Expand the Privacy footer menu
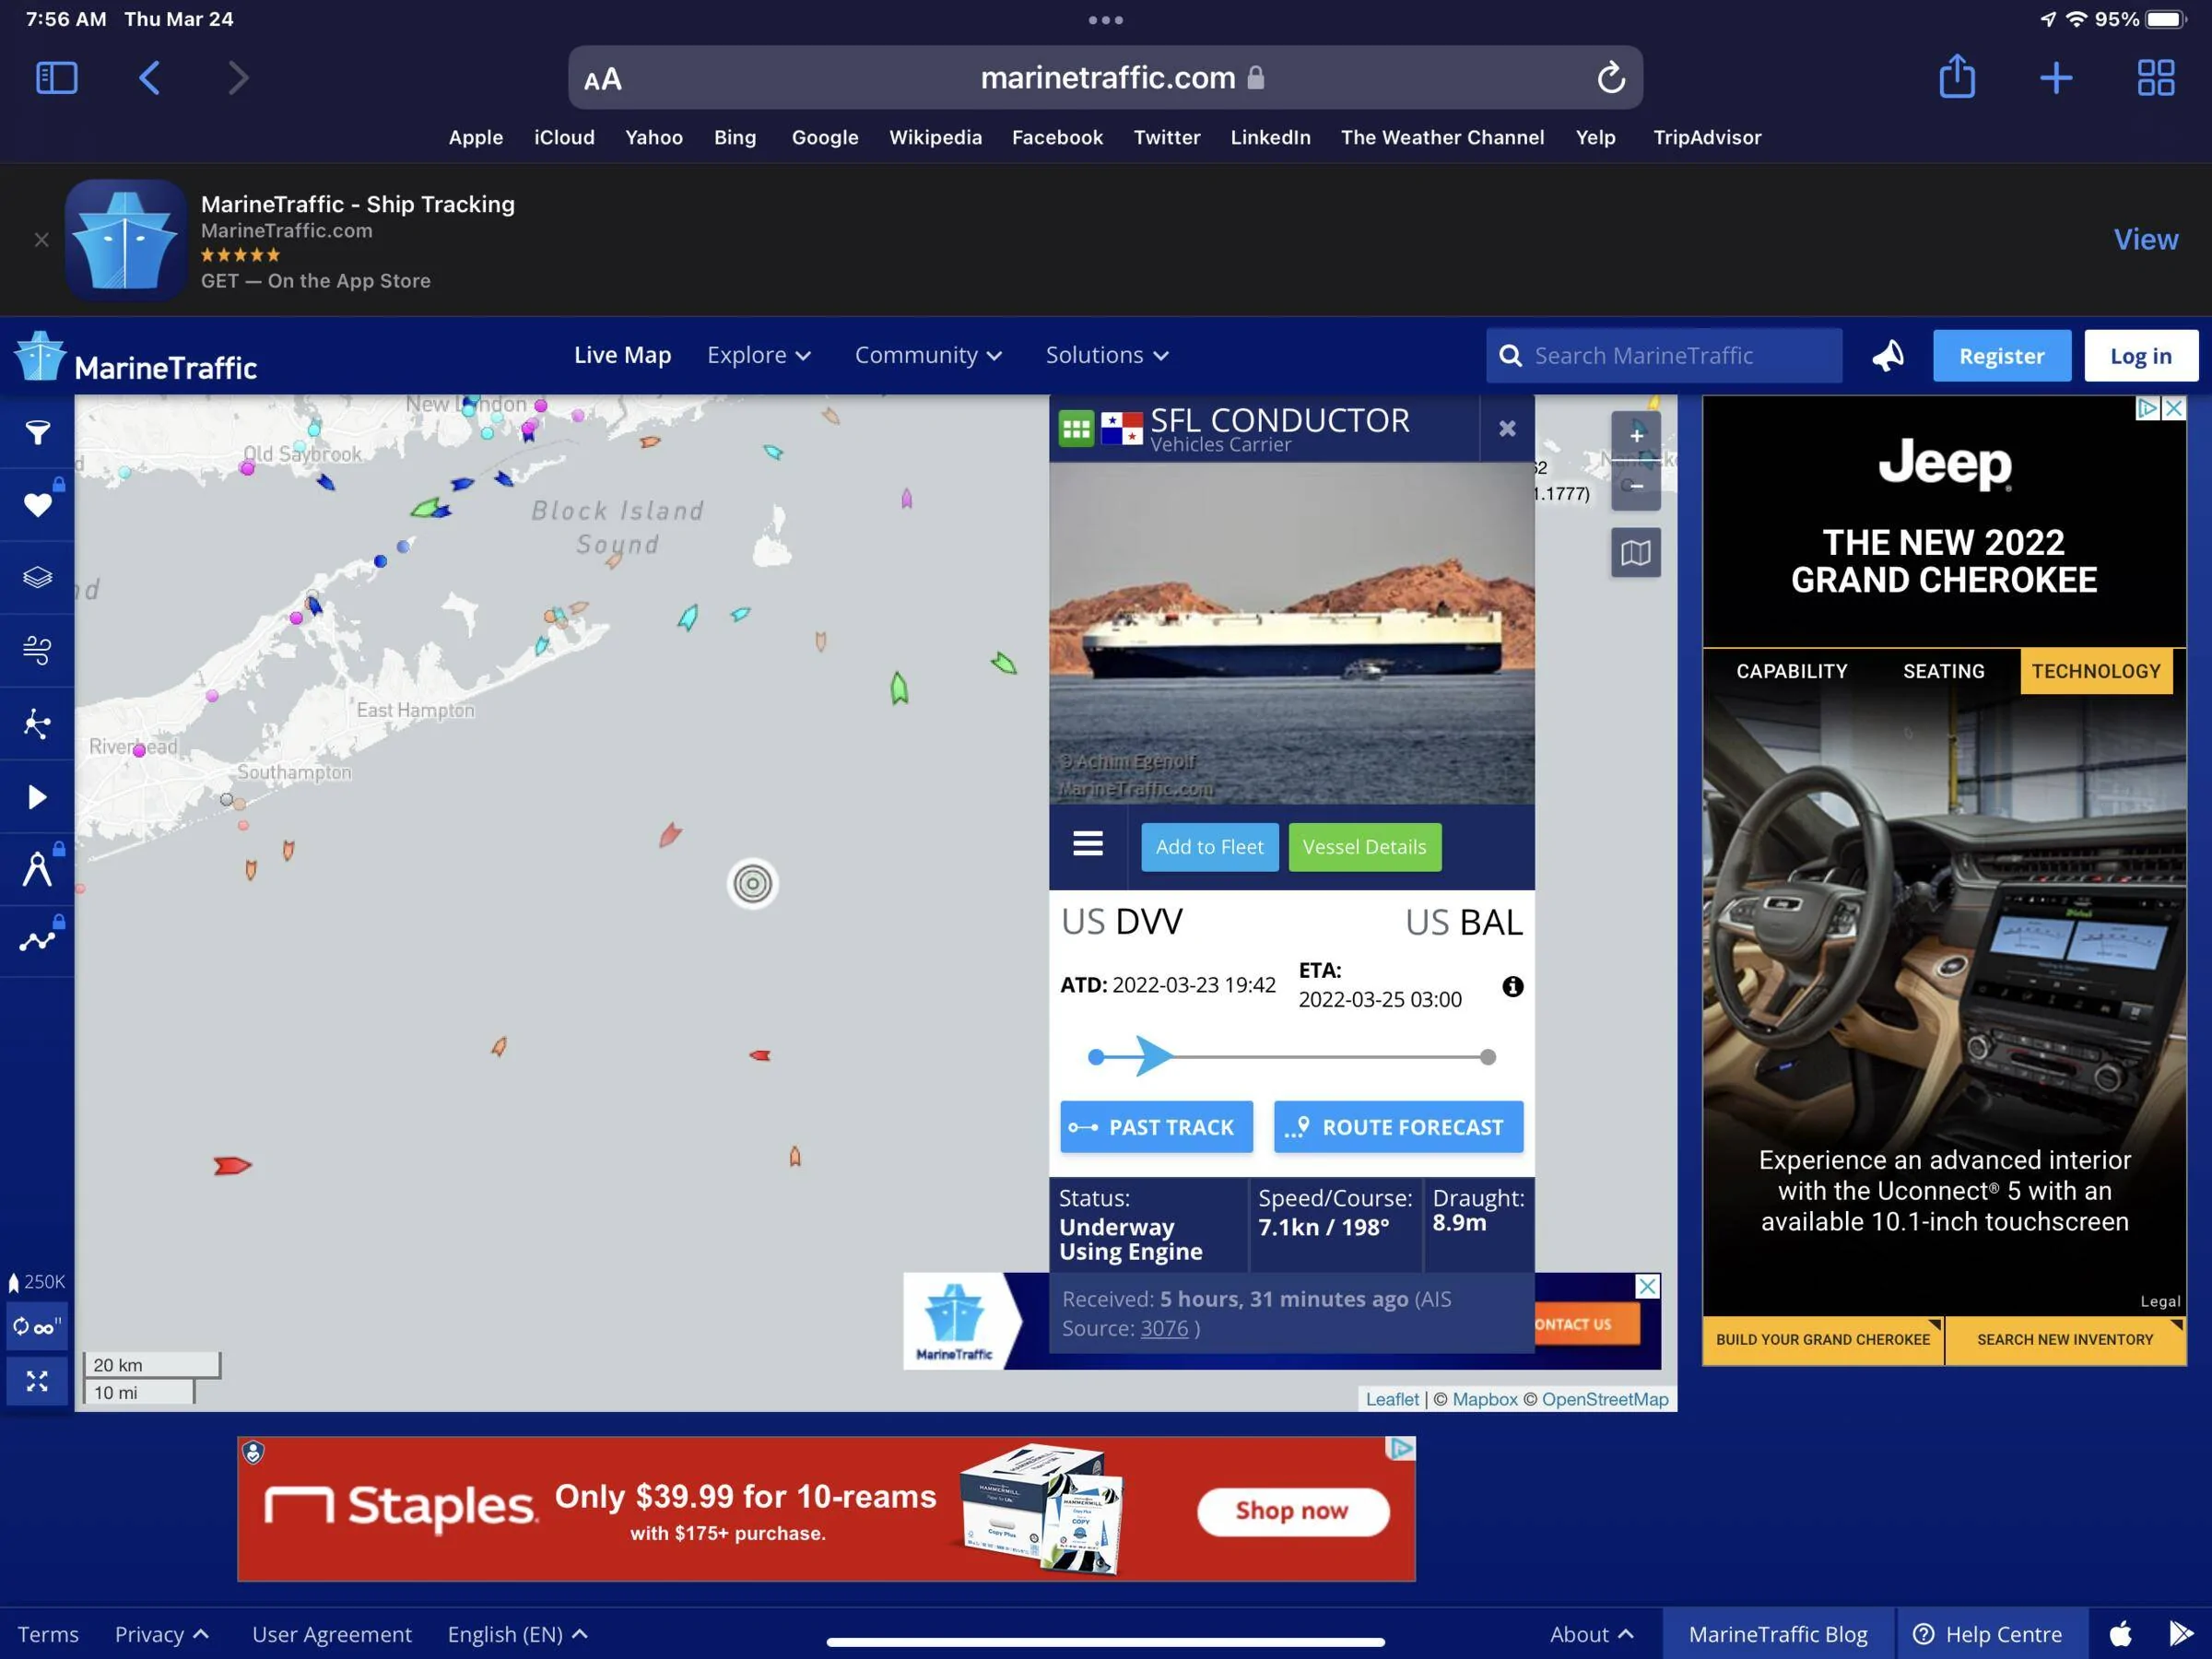This screenshot has height=1659, width=2212. (x=162, y=1633)
